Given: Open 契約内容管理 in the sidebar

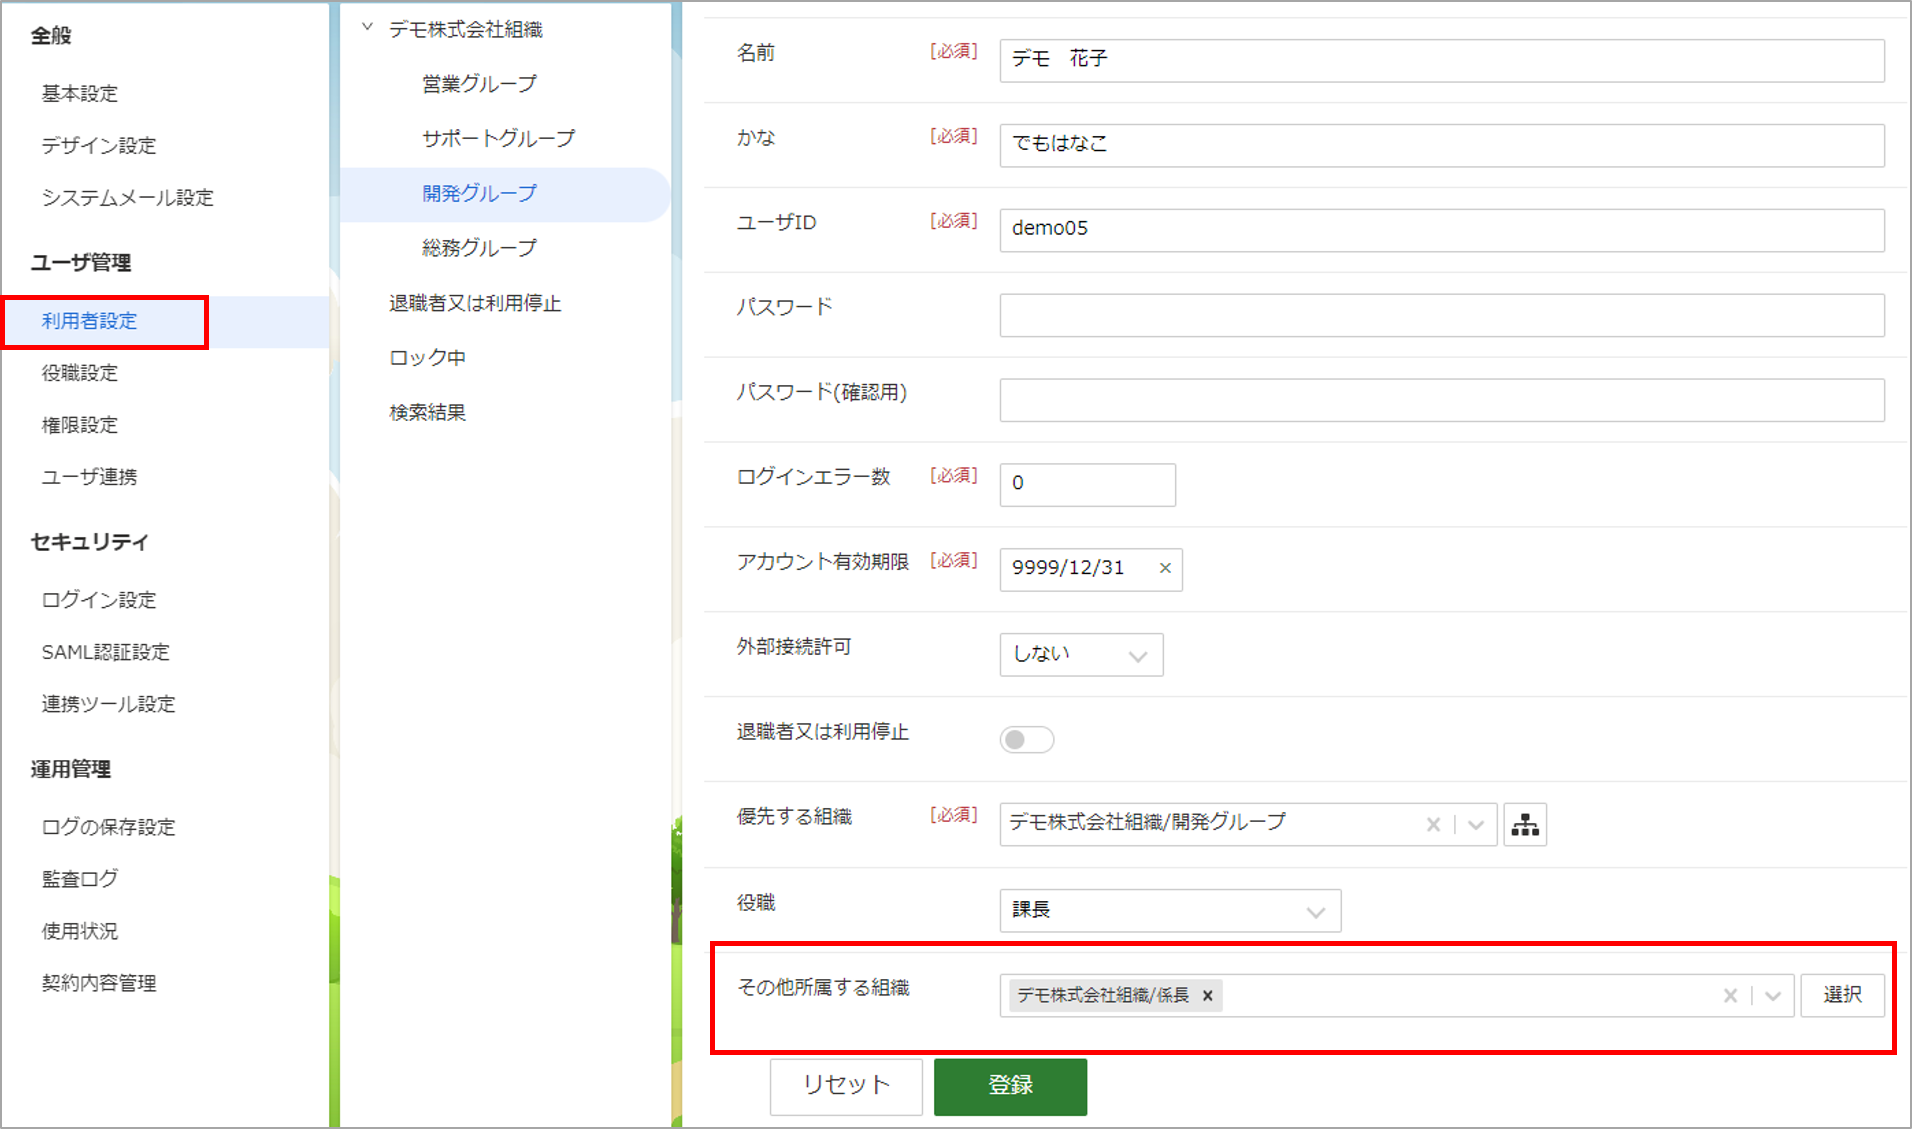Looking at the screenshot, I should point(99,983).
